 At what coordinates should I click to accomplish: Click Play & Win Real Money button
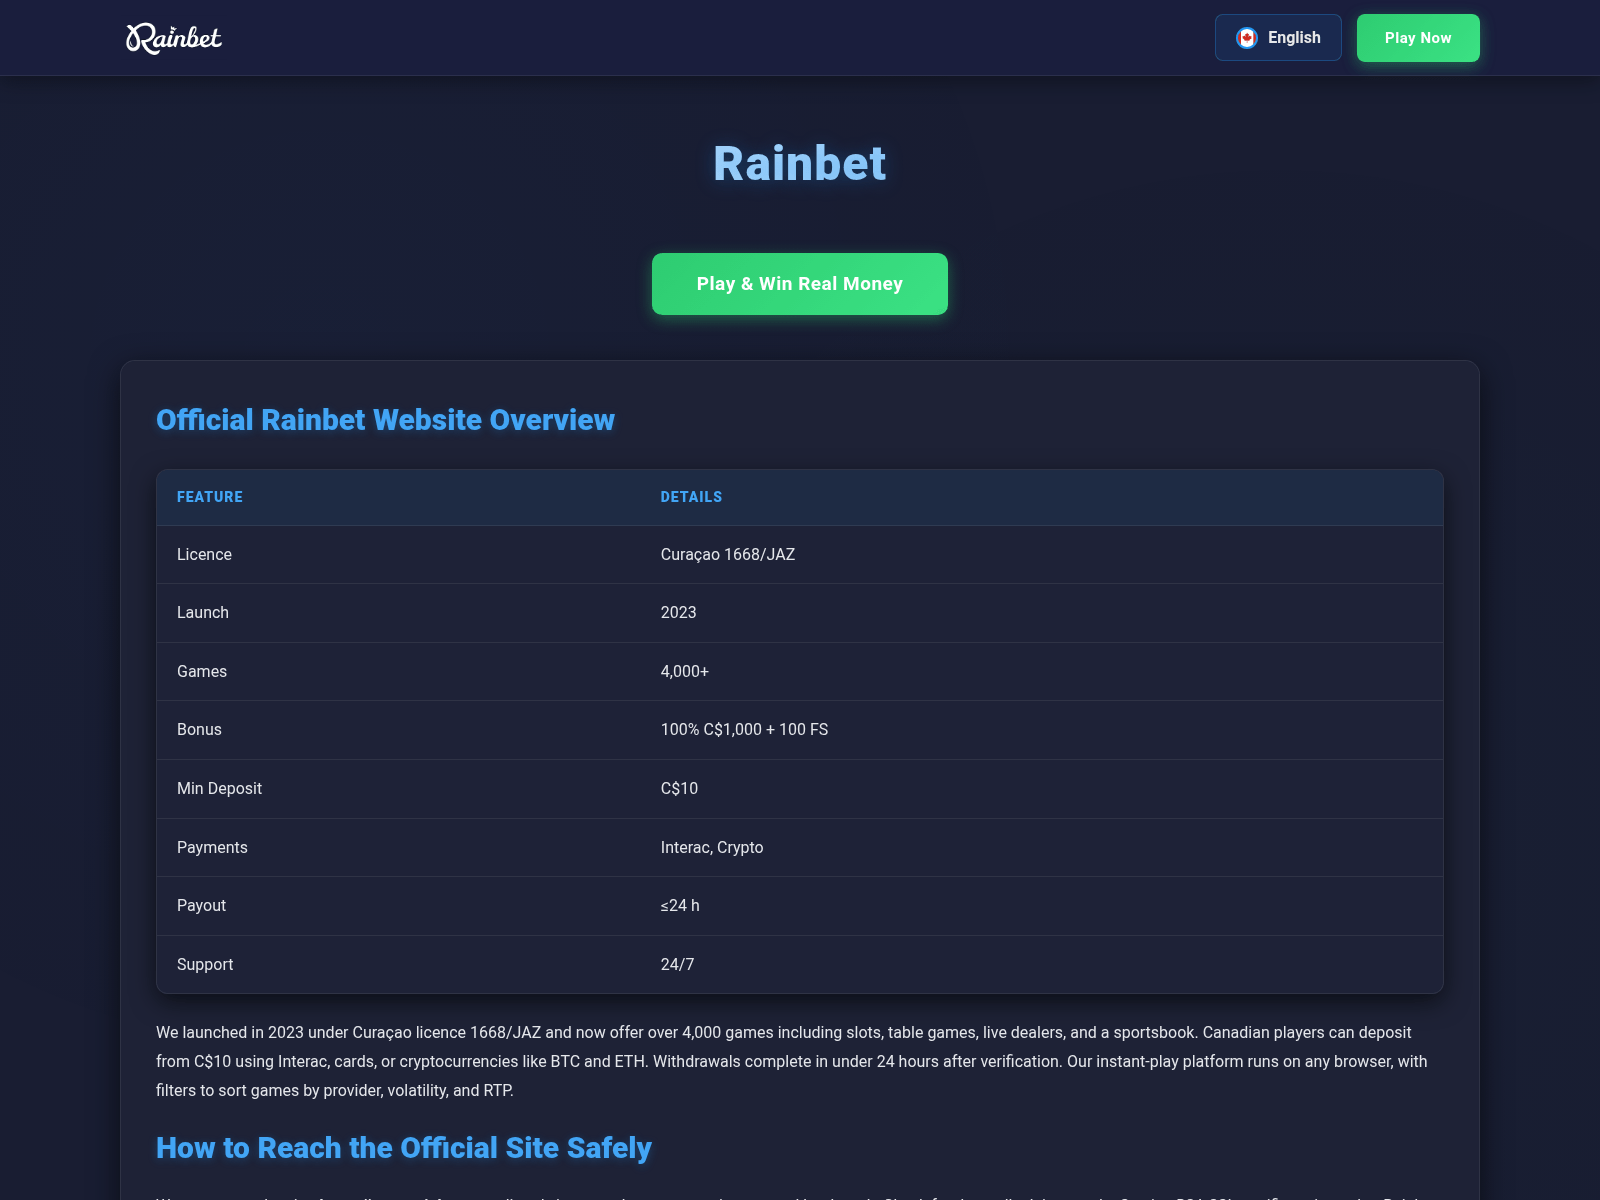[800, 284]
